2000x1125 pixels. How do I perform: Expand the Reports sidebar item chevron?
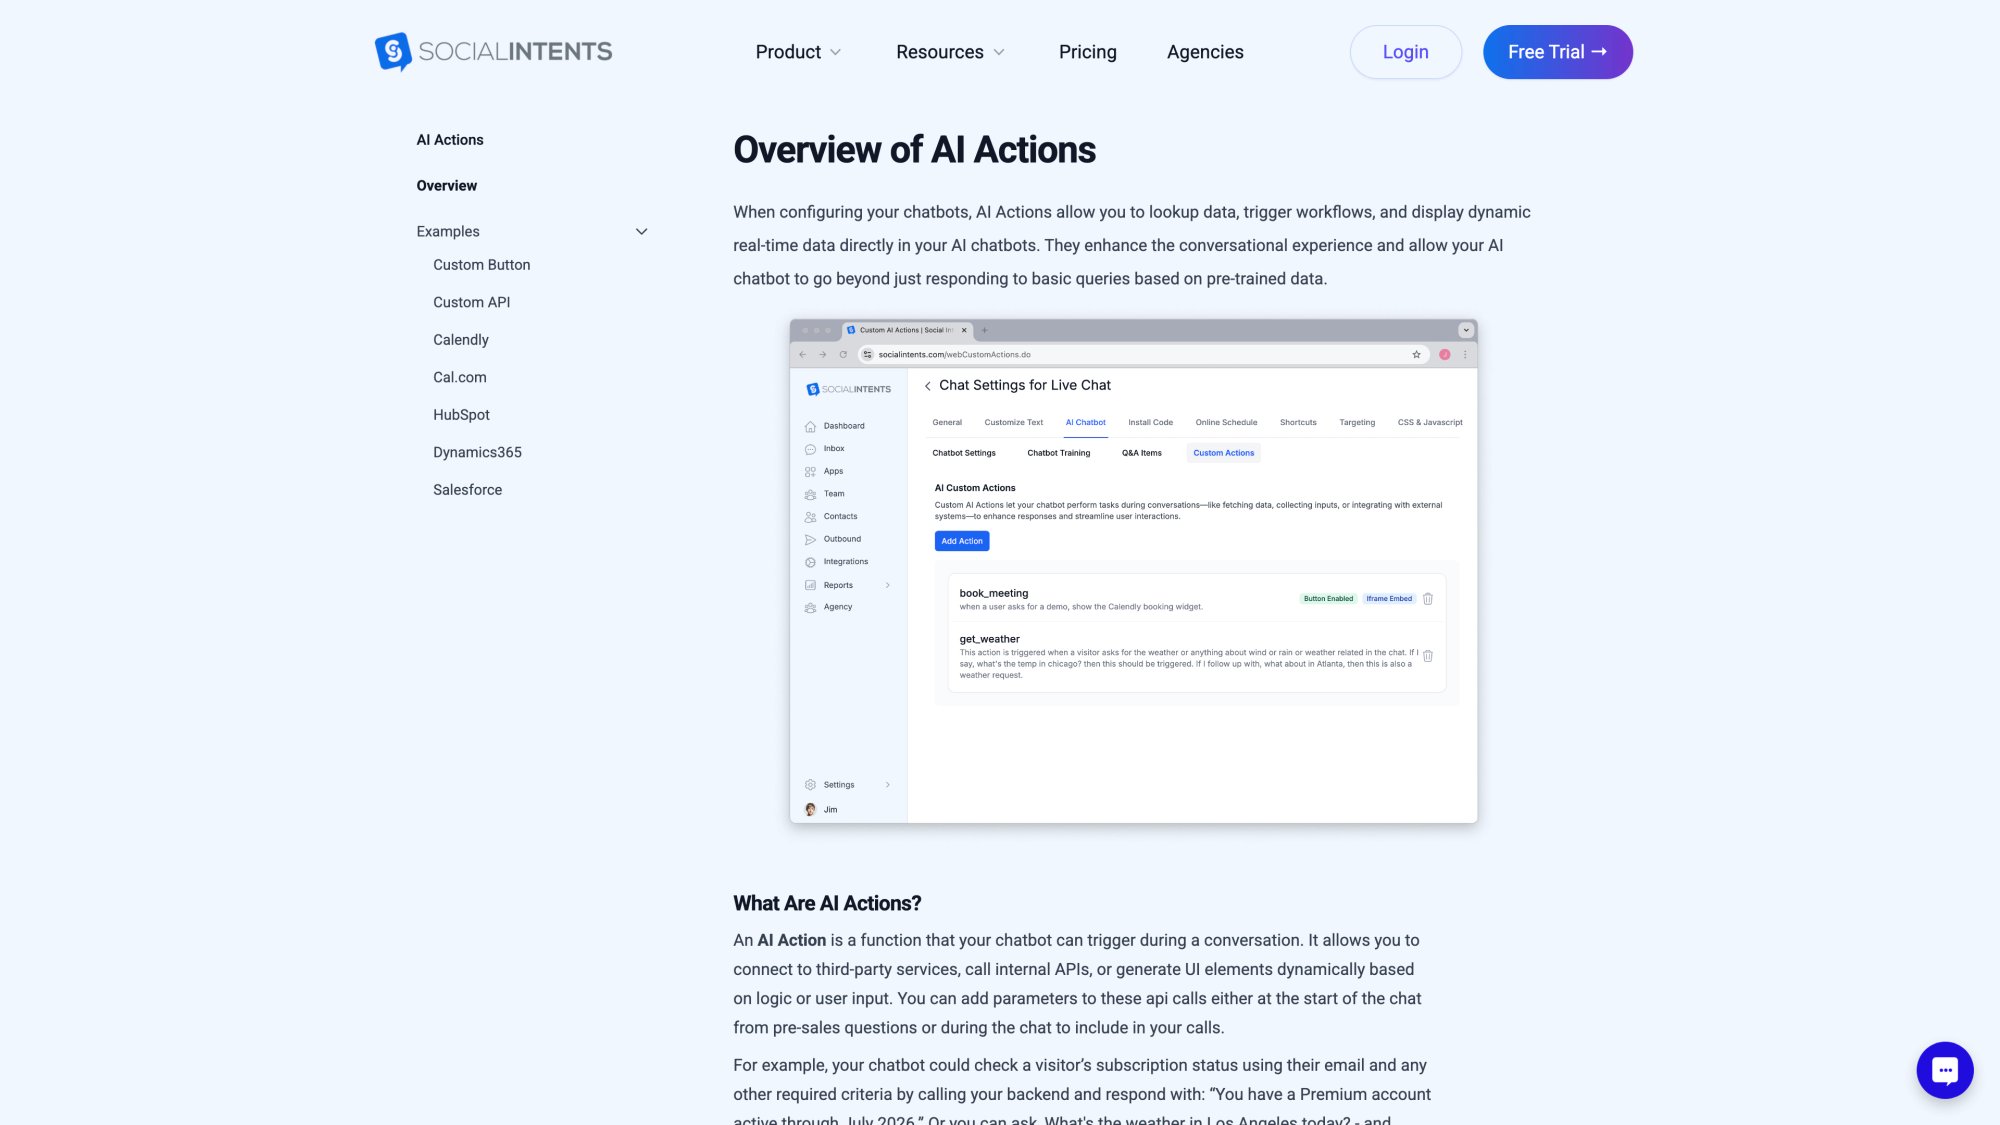886,585
